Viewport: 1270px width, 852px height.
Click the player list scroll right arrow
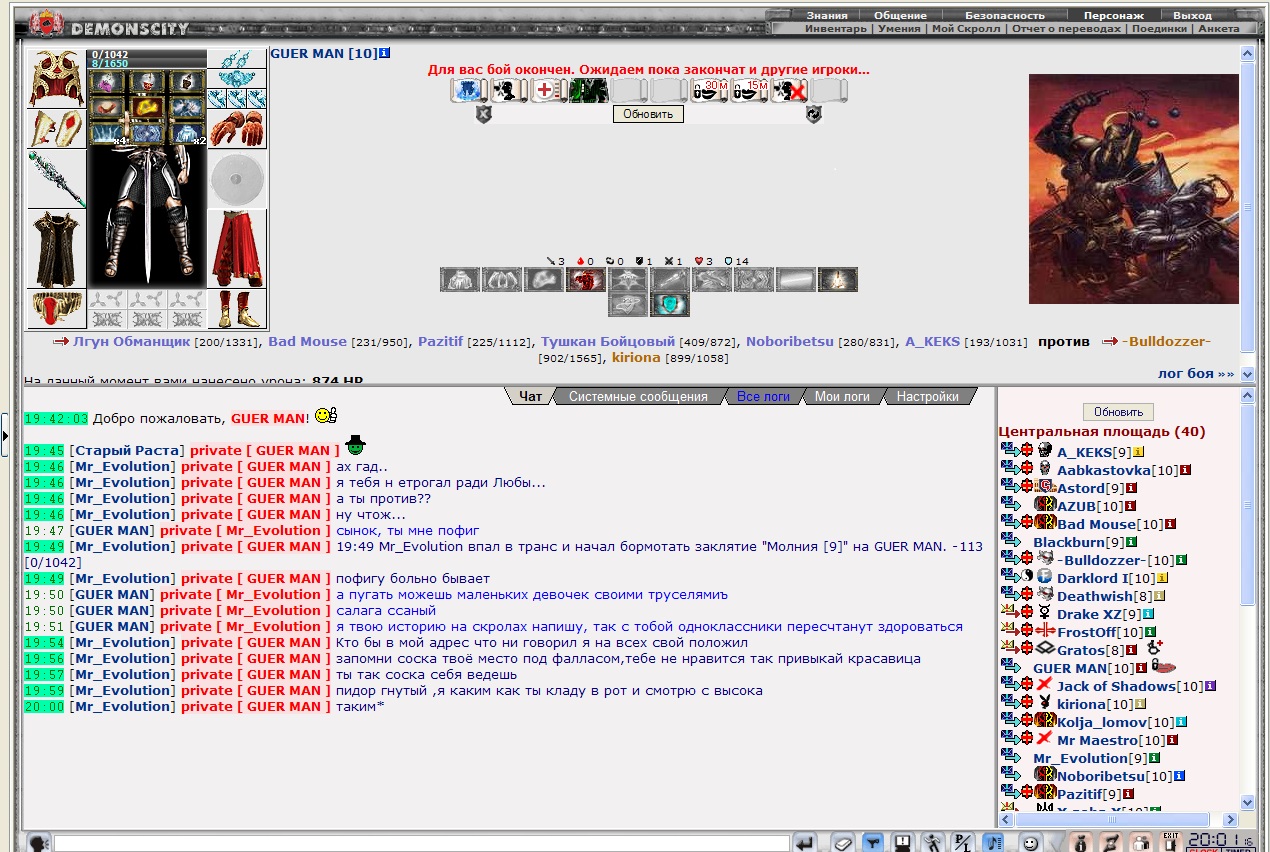(1231, 819)
